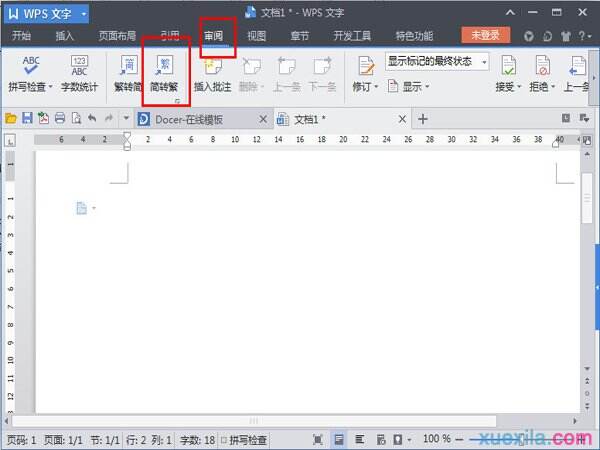Open the 特色功能 ribbon tab
This screenshot has height=450, width=600.
click(414, 36)
